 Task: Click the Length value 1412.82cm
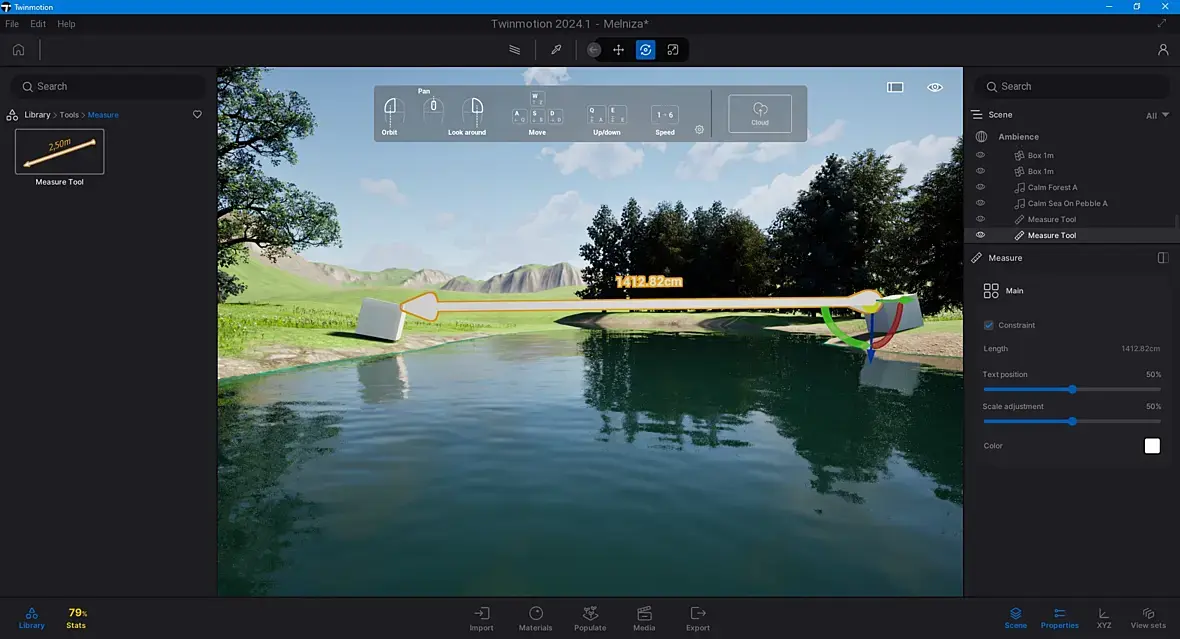(x=1140, y=349)
